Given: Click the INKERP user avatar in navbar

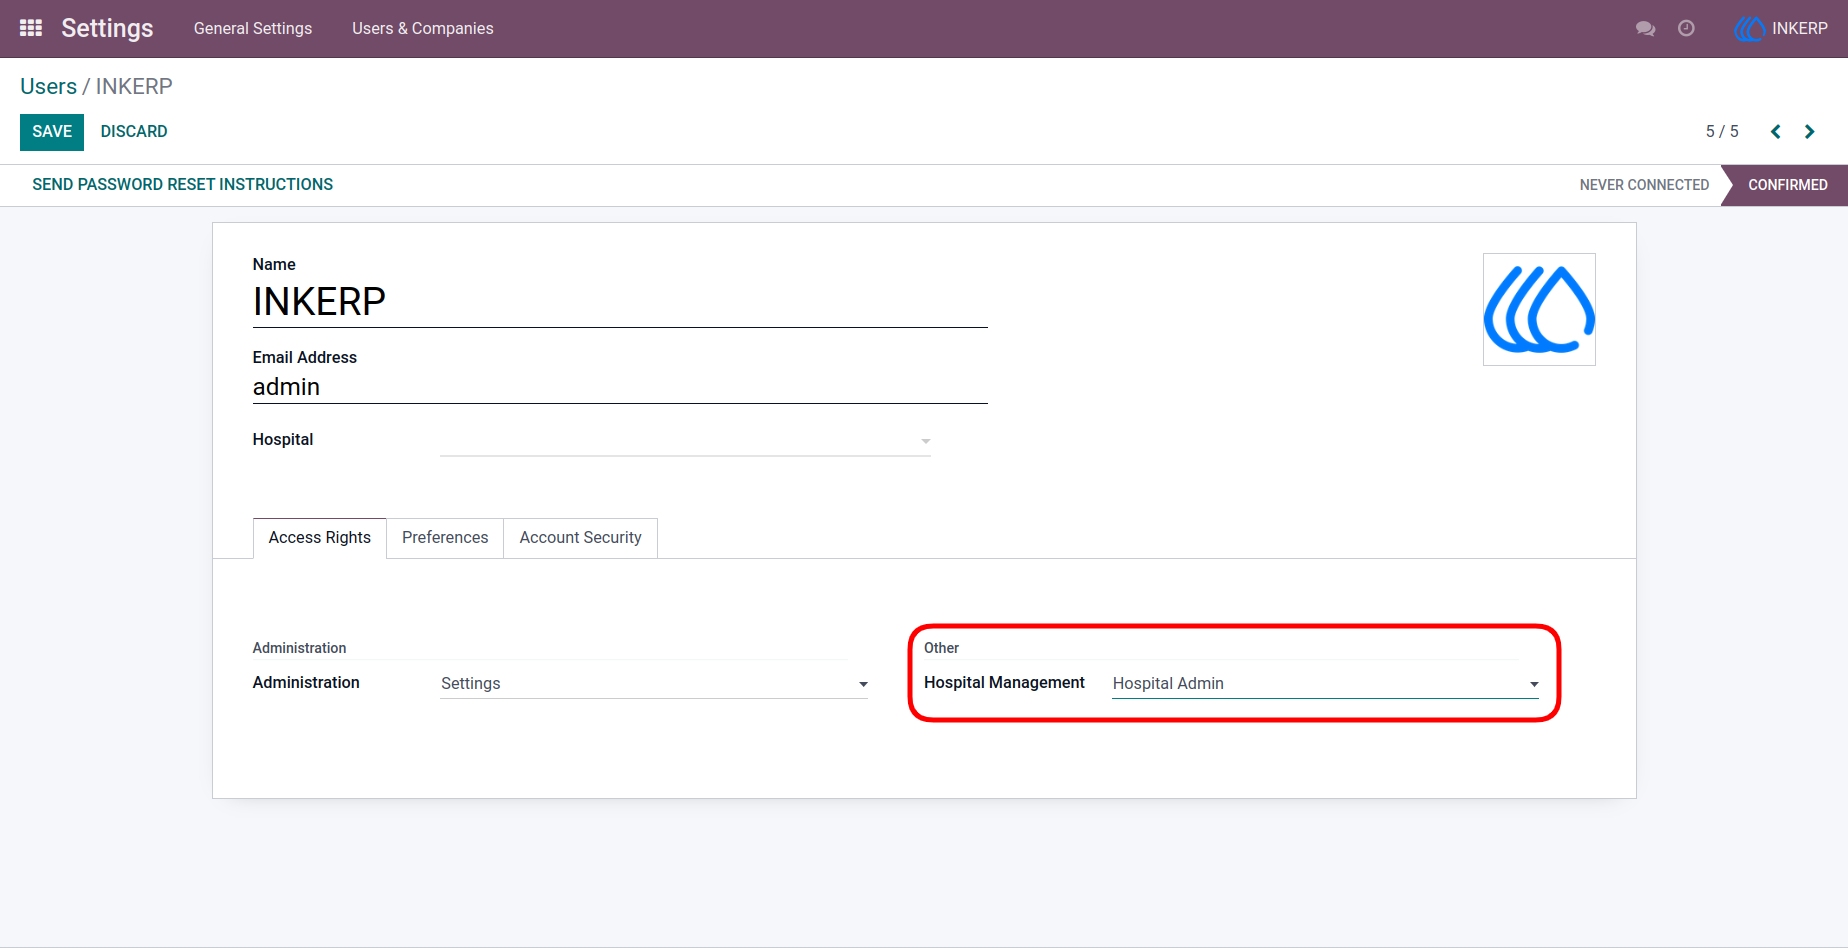Looking at the screenshot, I should [x=1749, y=28].
